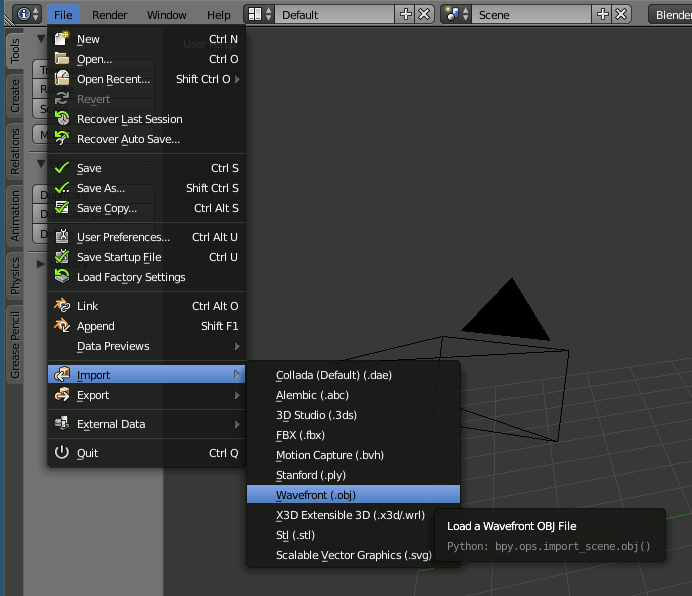Screen dimensions: 692x596
Task: Collapse the top tool shelf panel triangle
Action: [41, 38]
